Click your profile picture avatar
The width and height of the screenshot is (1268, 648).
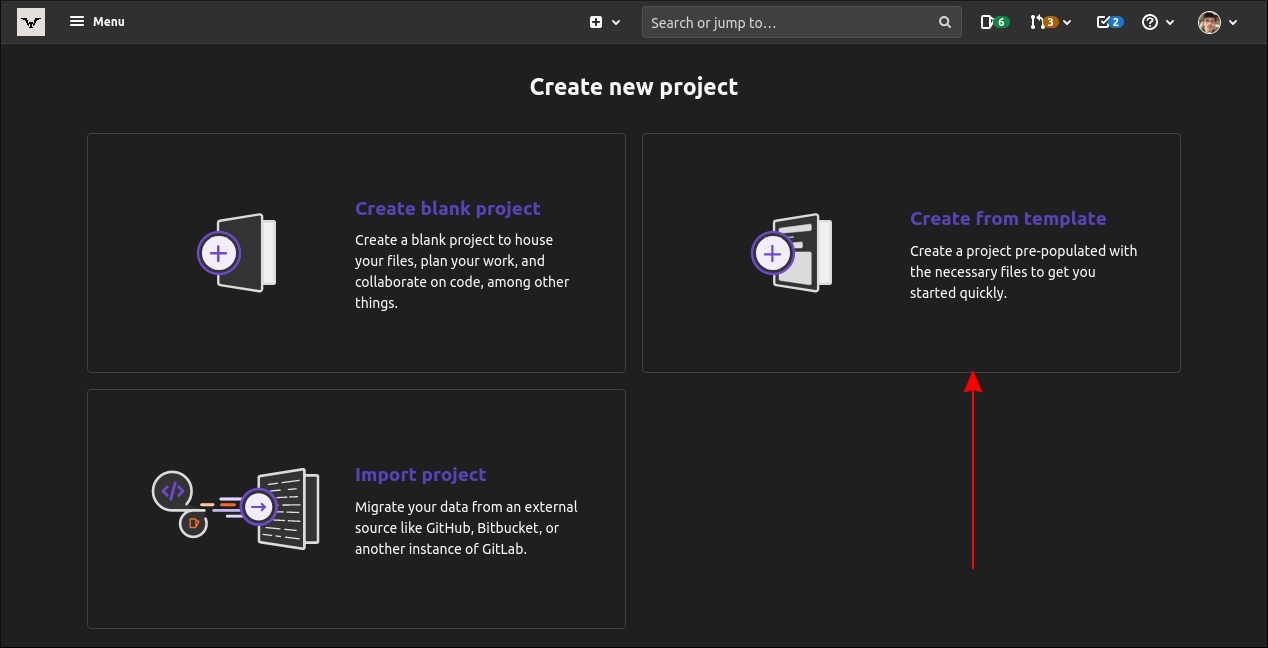point(1209,21)
